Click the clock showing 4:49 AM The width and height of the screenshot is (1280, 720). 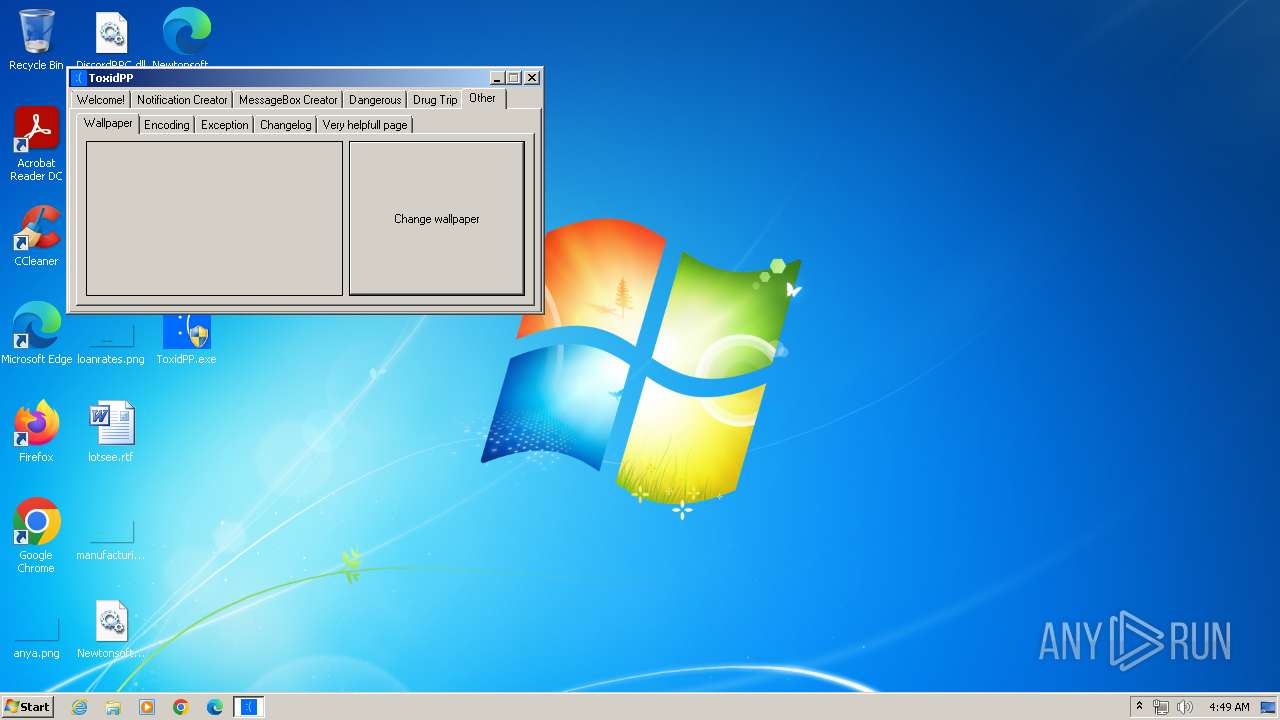(1228, 707)
